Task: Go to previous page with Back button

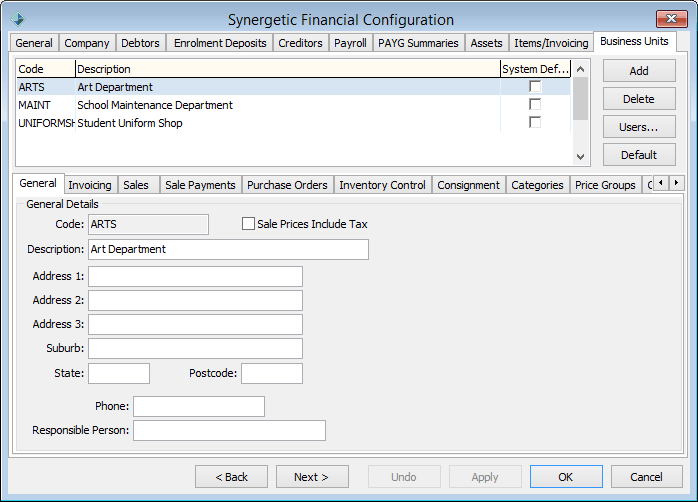Action: pyautogui.click(x=231, y=477)
